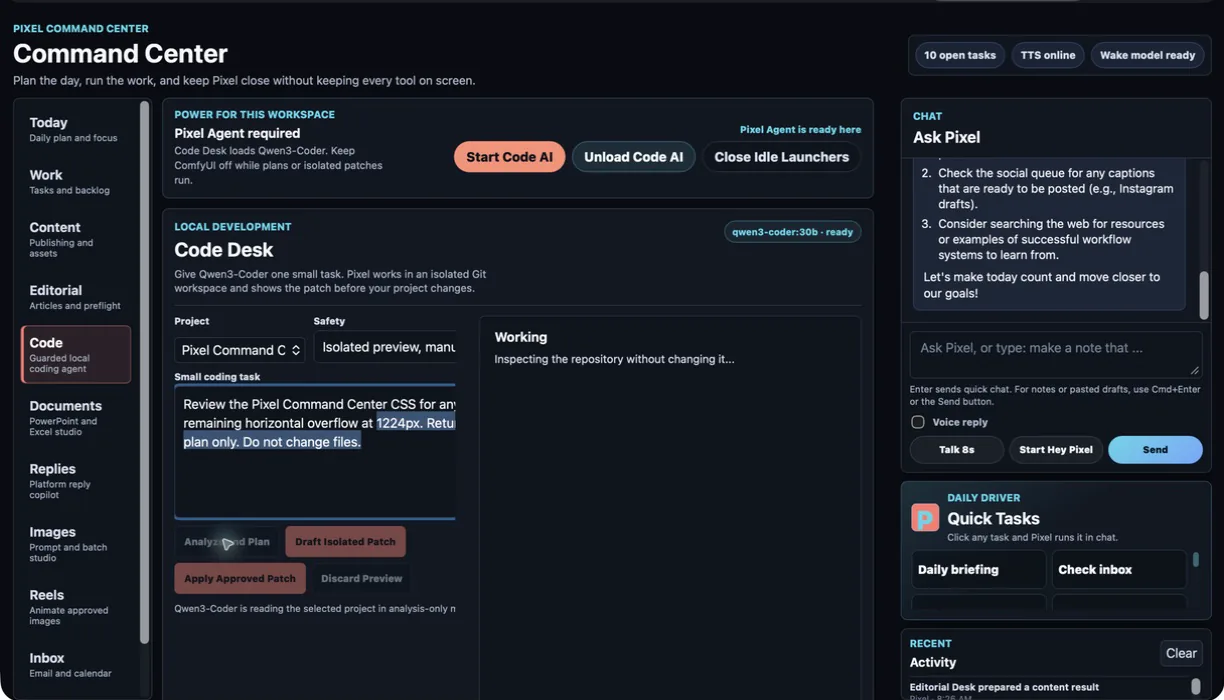Send the chat message with Send button
The width and height of the screenshot is (1224, 700).
click(x=1155, y=450)
